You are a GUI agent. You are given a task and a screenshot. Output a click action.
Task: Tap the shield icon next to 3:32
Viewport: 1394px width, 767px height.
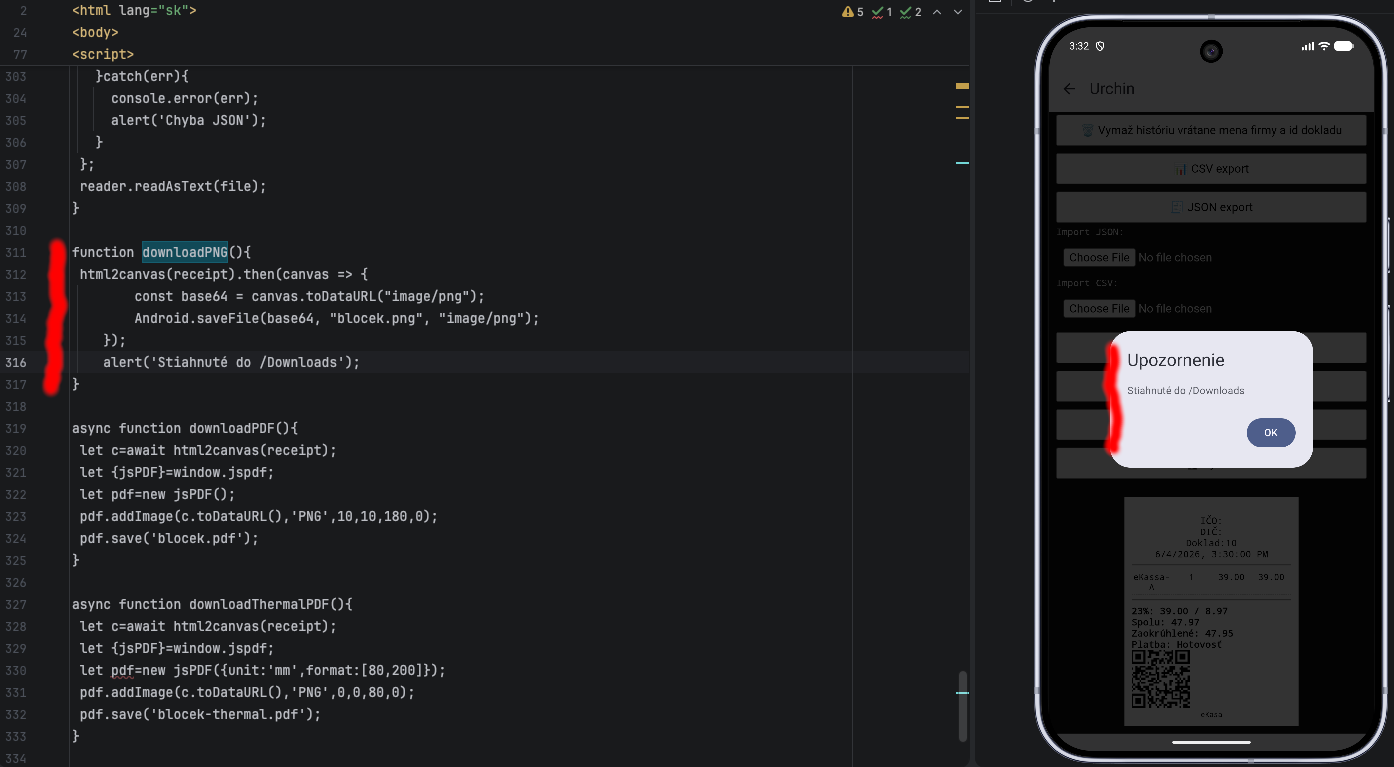(x=1100, y=46)
